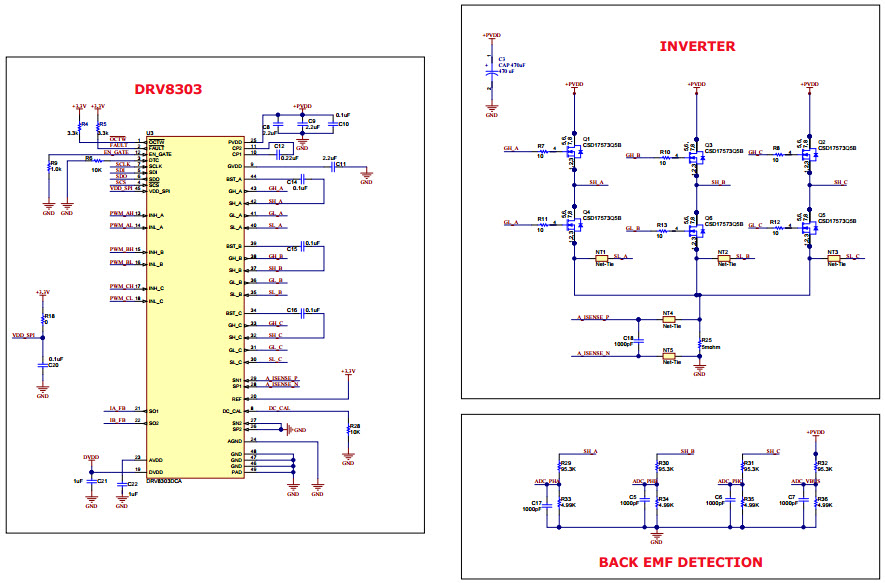Click the DVDD power label

click(x=91, y=457)
